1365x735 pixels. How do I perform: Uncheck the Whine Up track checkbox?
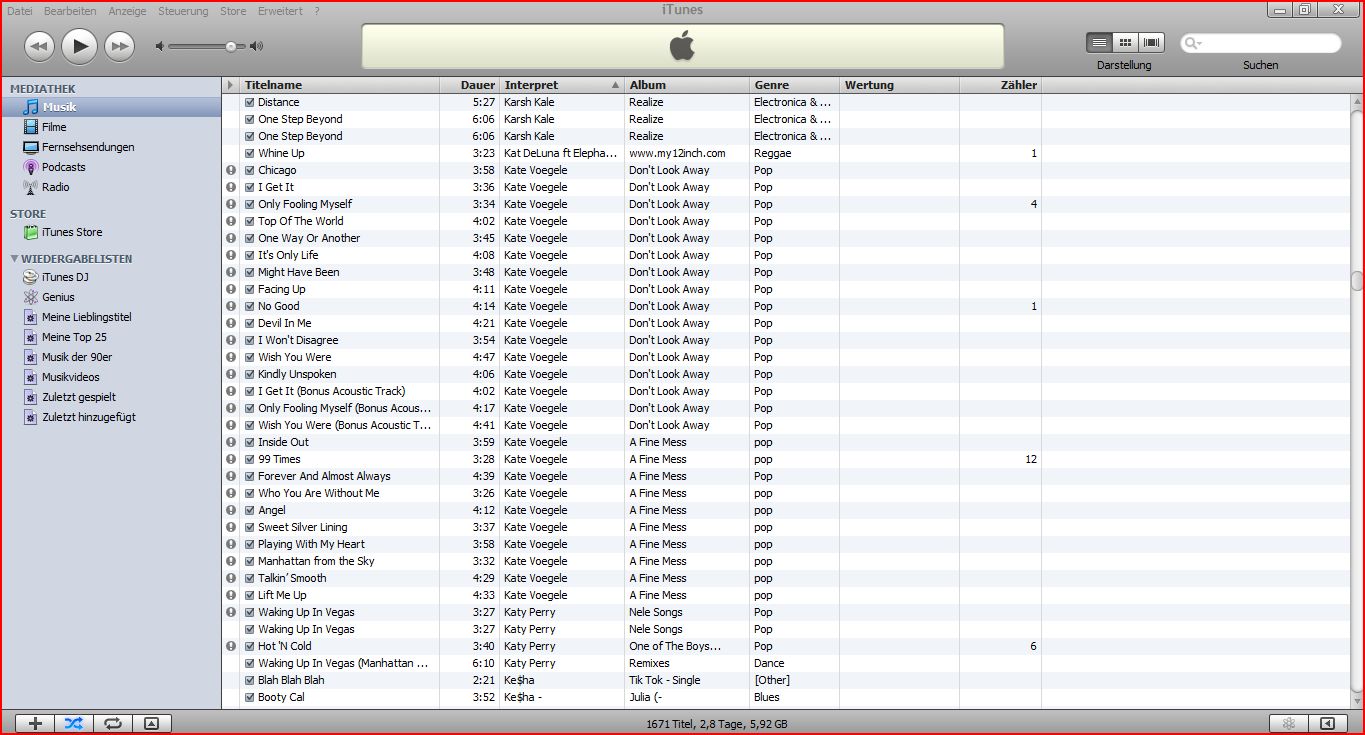pyautogui.click(x=250, y=153)
